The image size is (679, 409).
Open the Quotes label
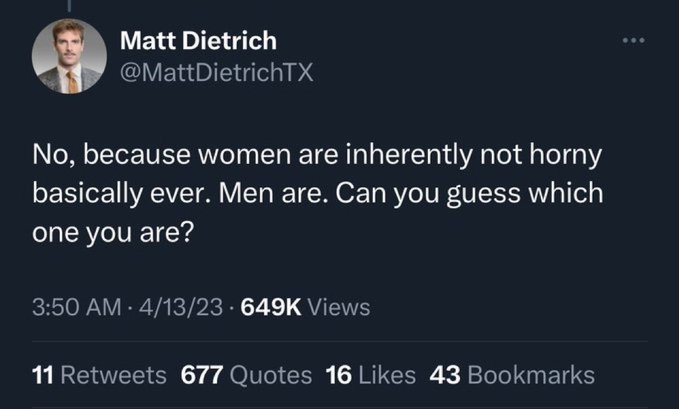coord(271,375)
